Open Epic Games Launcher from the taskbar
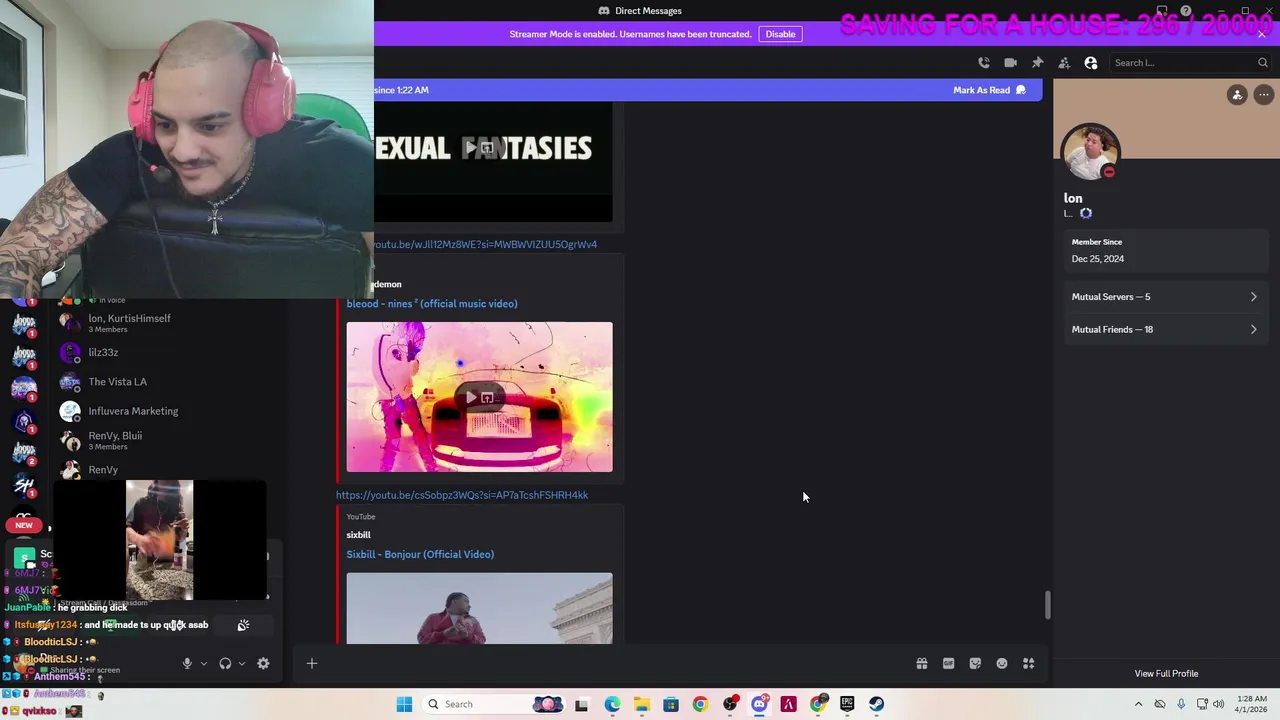 (x=847, y=704)
